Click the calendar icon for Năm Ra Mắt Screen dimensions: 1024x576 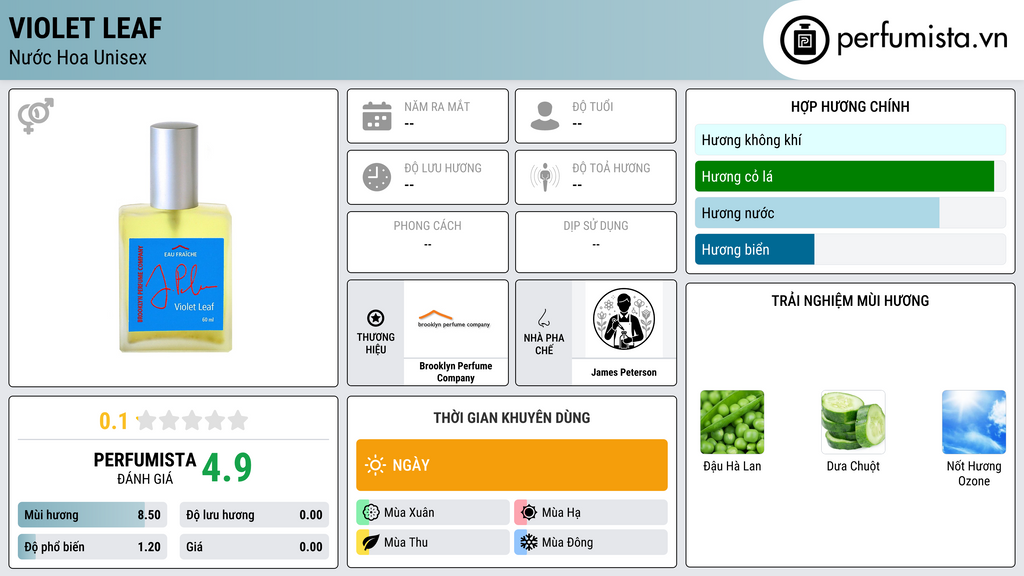click(x=377, y=116)
